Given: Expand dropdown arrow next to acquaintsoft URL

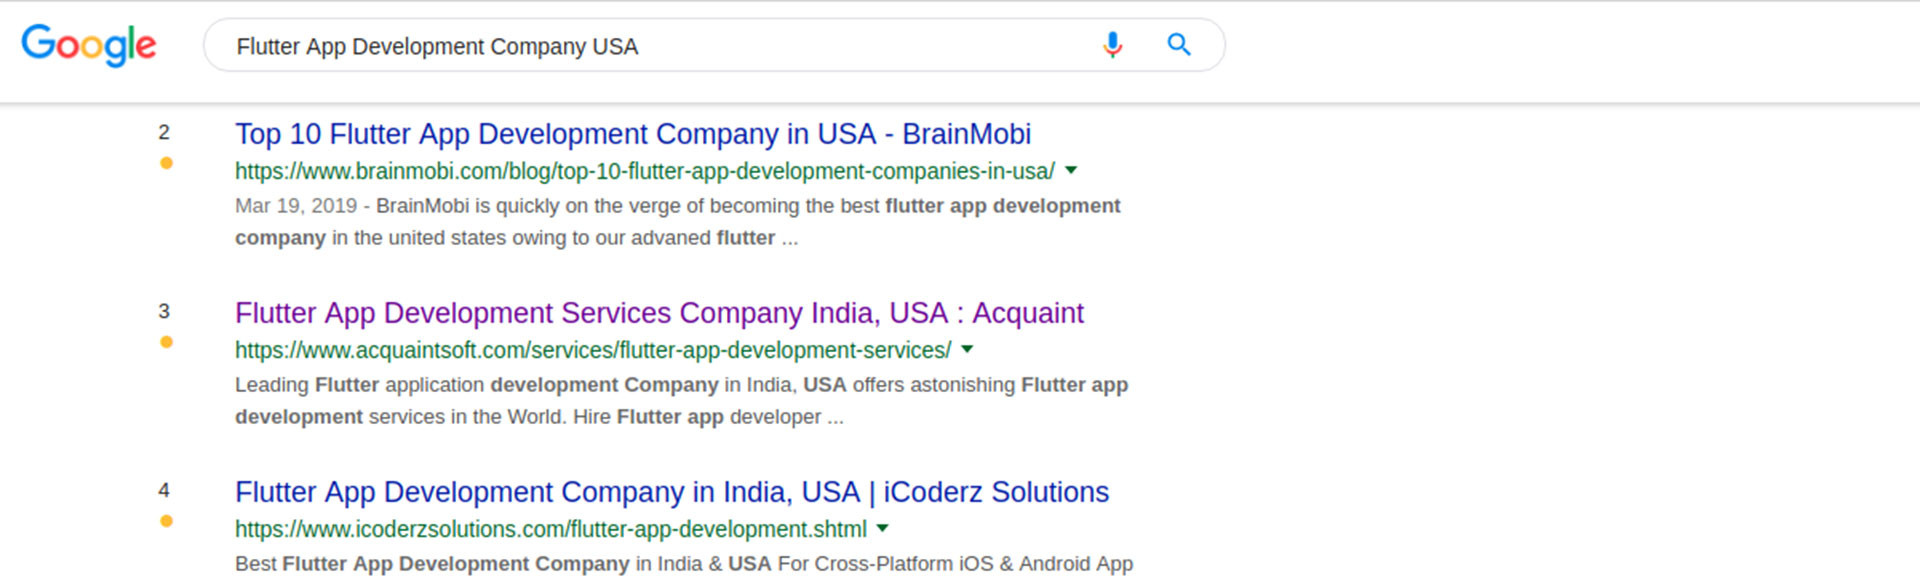Looking at the screenshot, I should 967,350.
